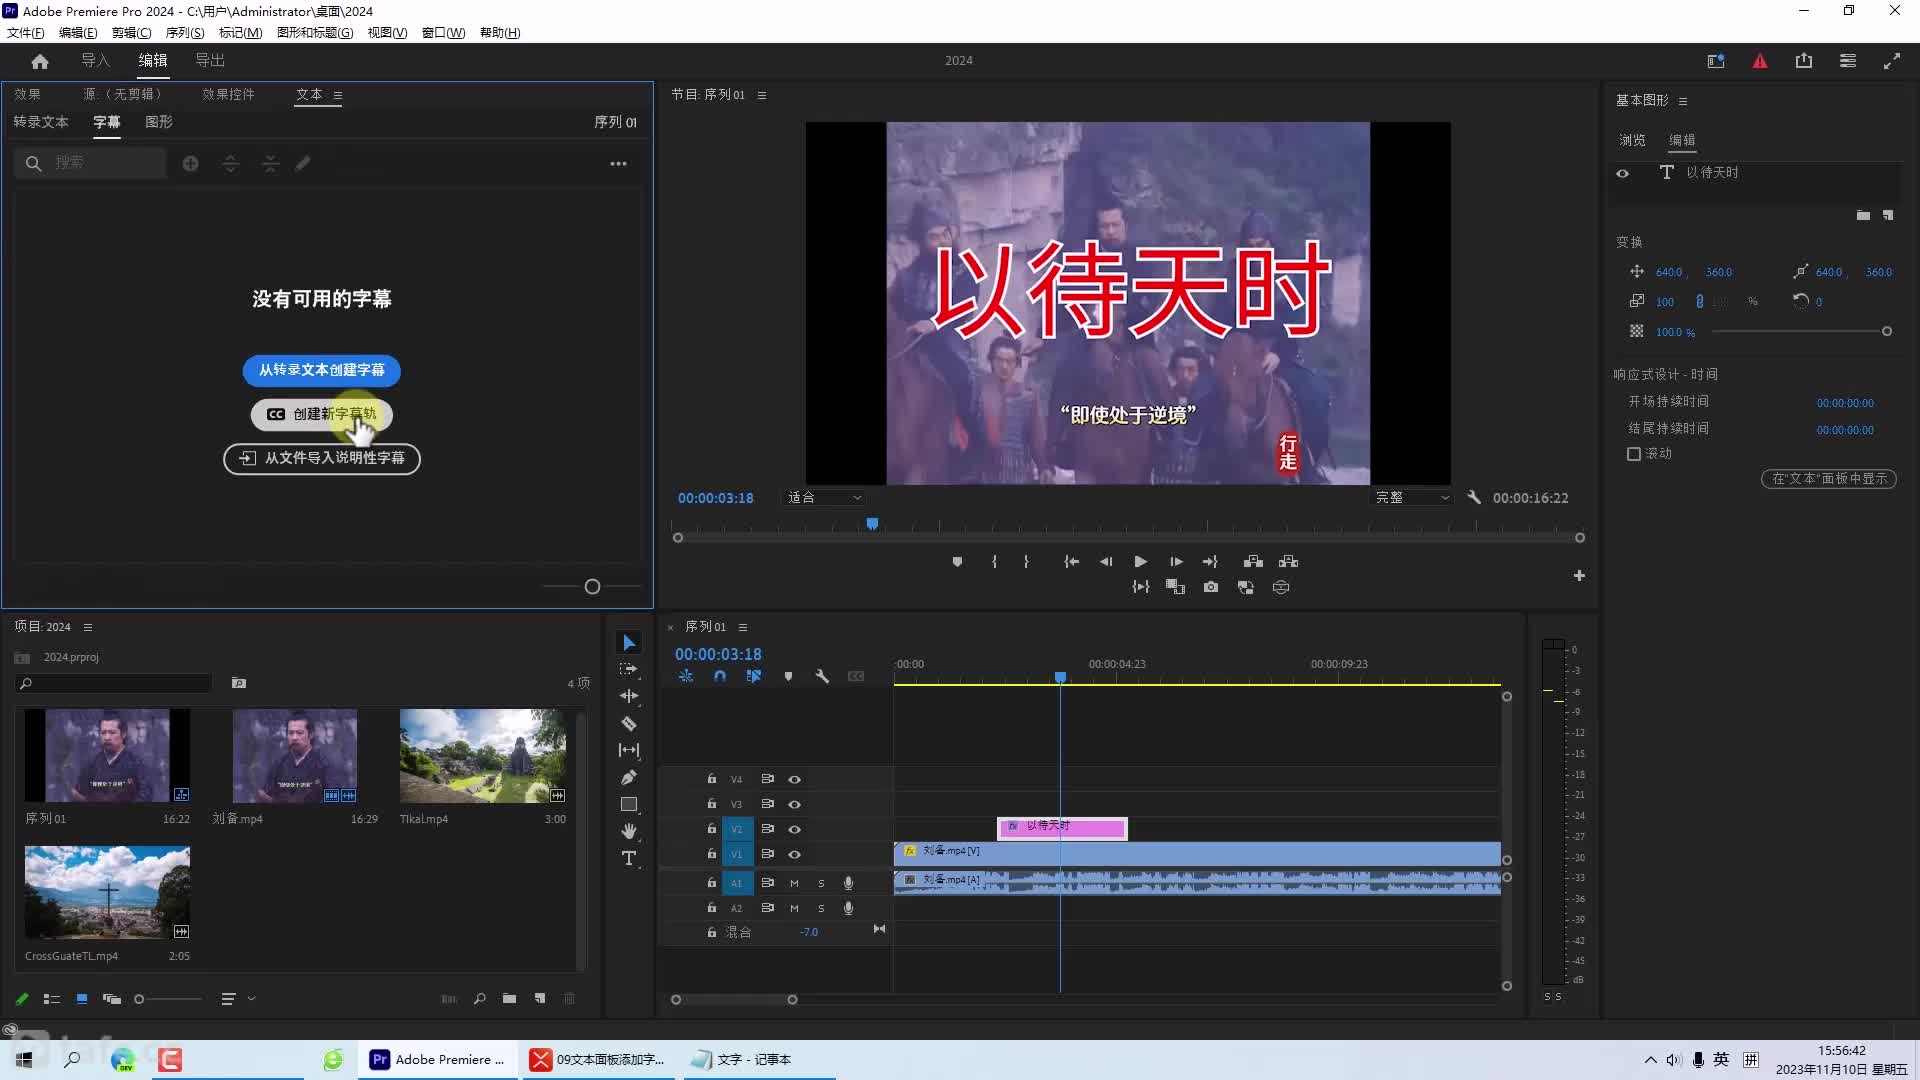Screen dimensions: 1920x1080
Task: Mute audio track A1
Action: pos(794,883)
